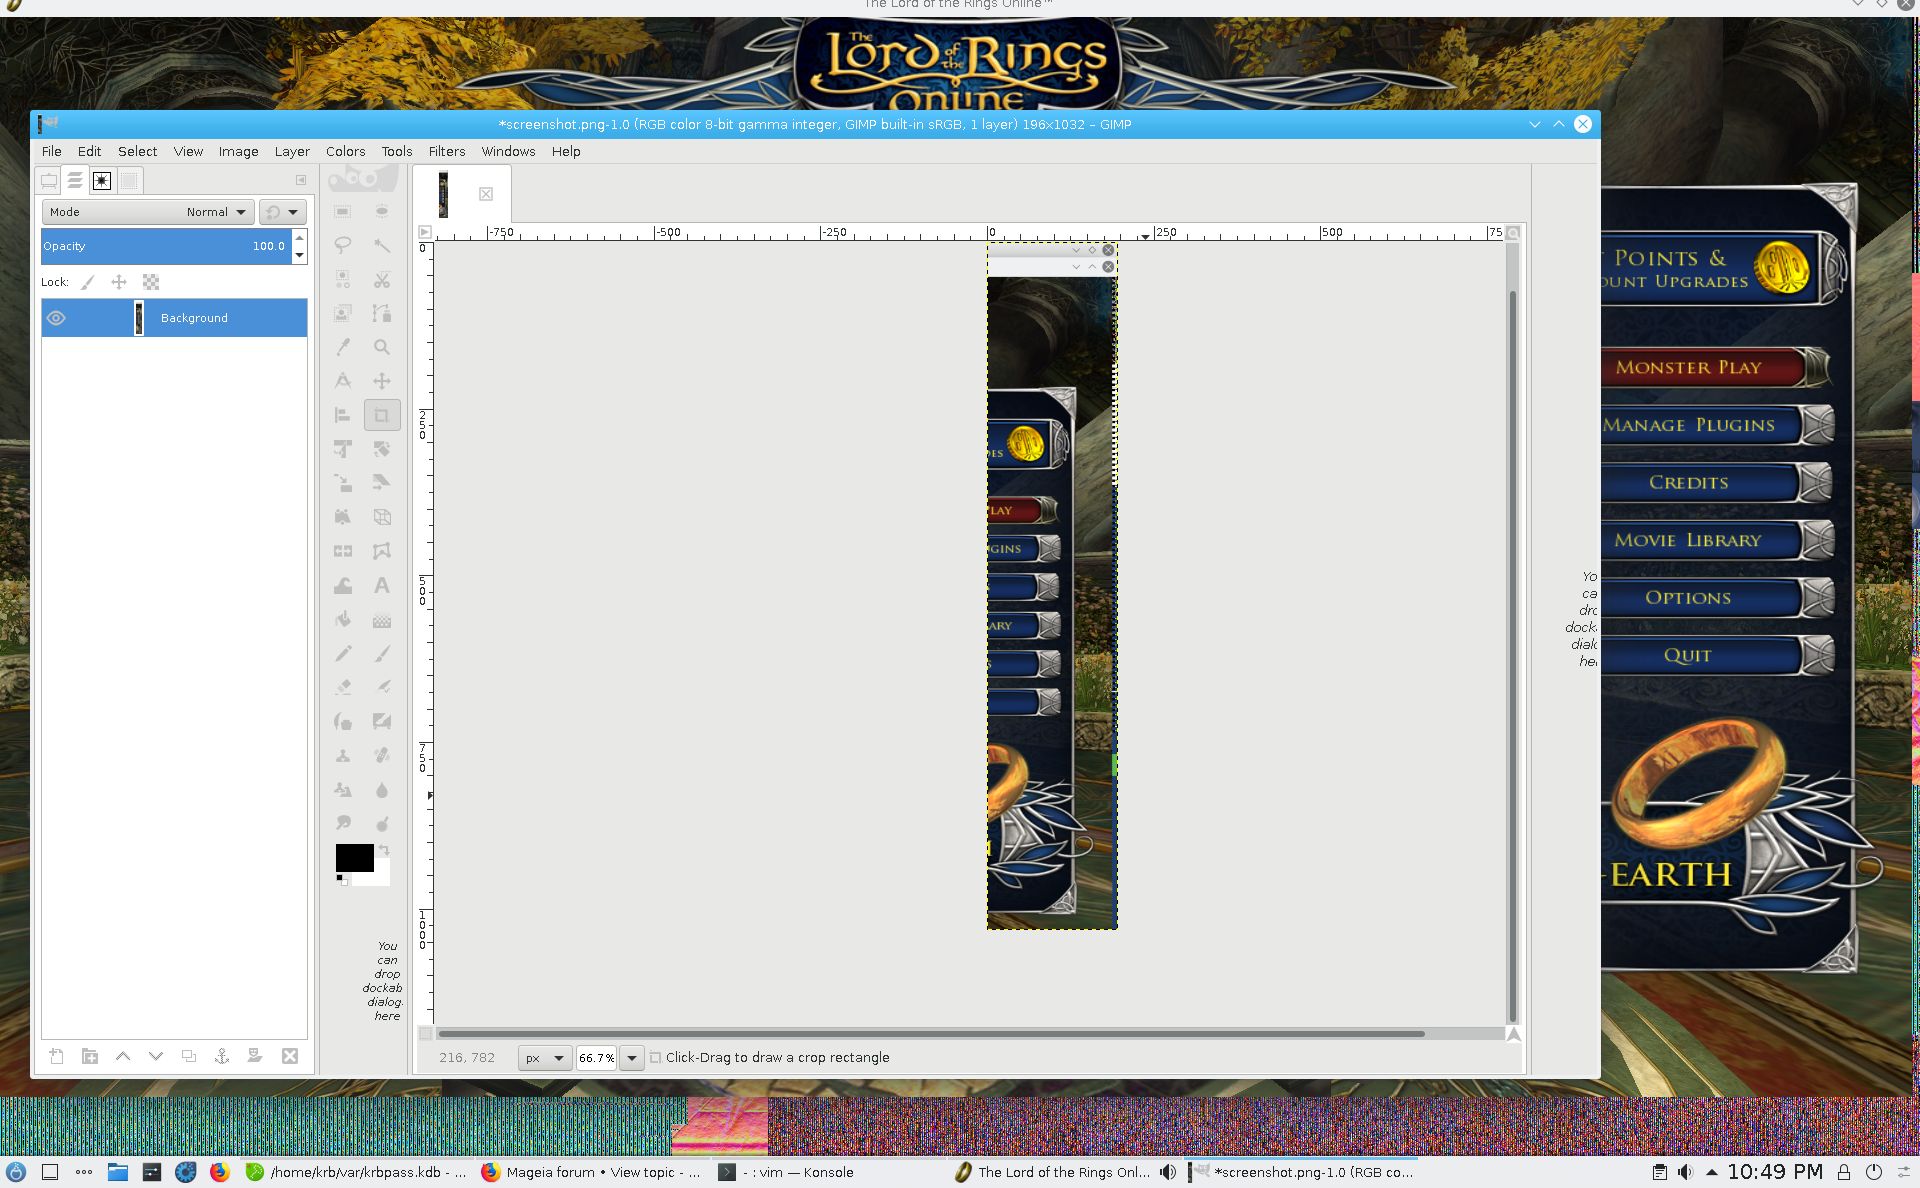Toggle lock pixels brush icon
Image resolution: width=1920 pixels, height=1188 pixels.
pyautogui.click(x=88, y=282)
